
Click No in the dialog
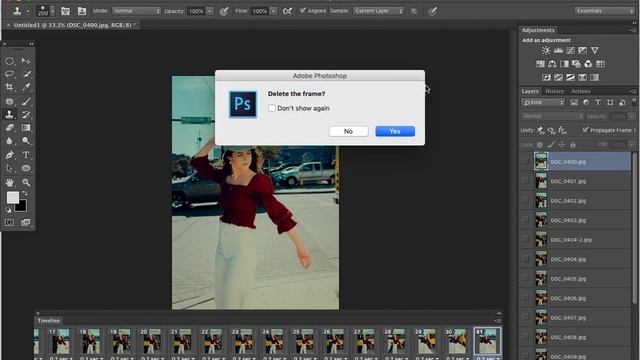point(349,131)
